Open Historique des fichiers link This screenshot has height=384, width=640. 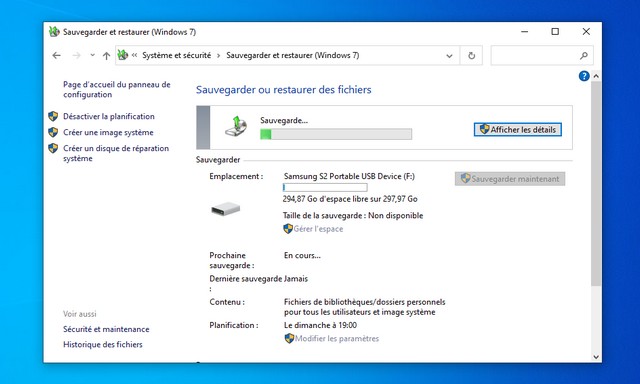(103, 344)
